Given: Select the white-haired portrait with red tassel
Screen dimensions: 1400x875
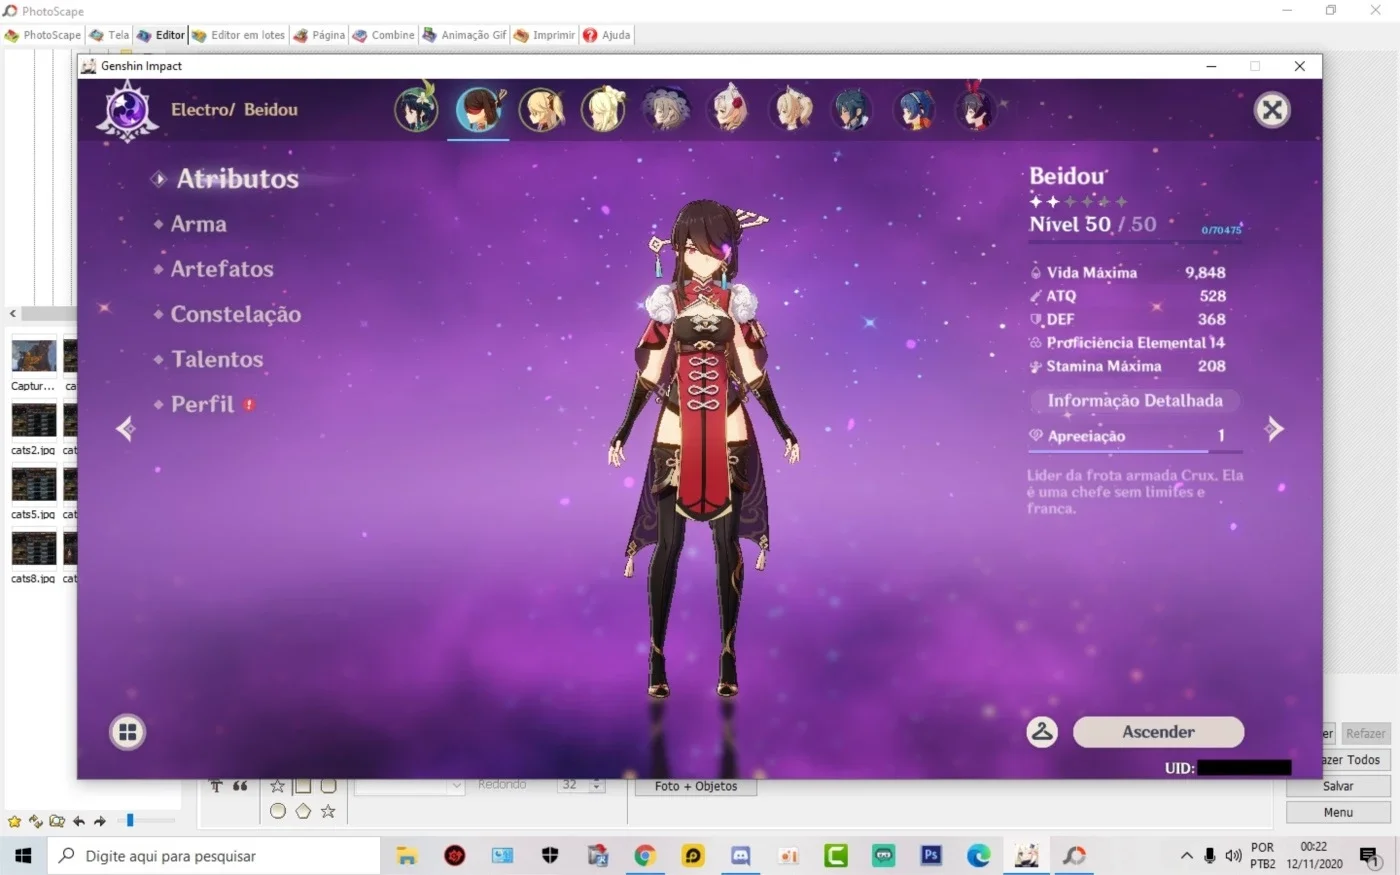Looking at the screenshot, I should coord(729,109).
